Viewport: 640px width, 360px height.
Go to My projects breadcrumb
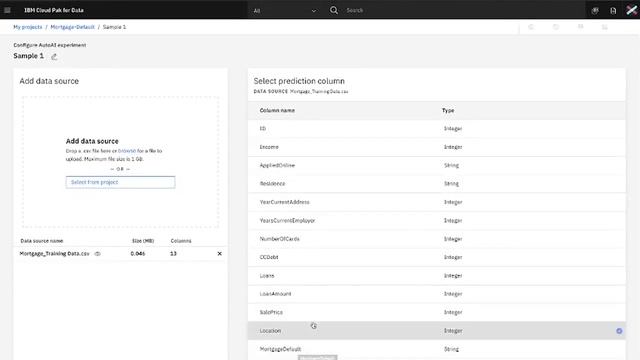(x=28, y=27)
